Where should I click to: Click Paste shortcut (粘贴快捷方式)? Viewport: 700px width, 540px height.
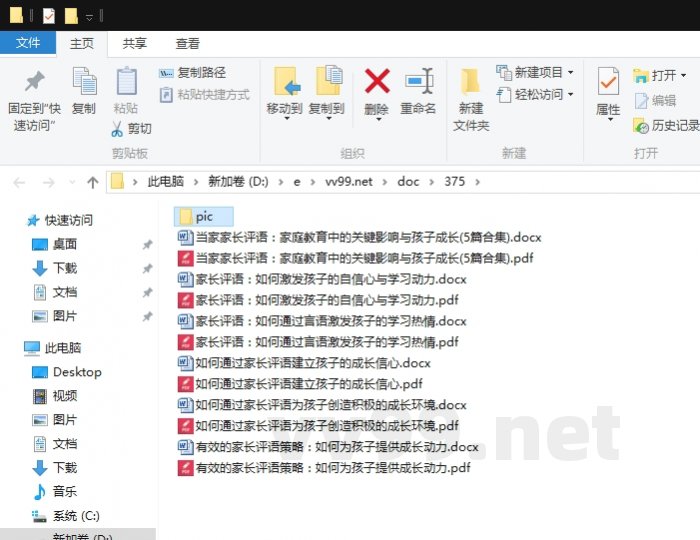pos(204,95)
